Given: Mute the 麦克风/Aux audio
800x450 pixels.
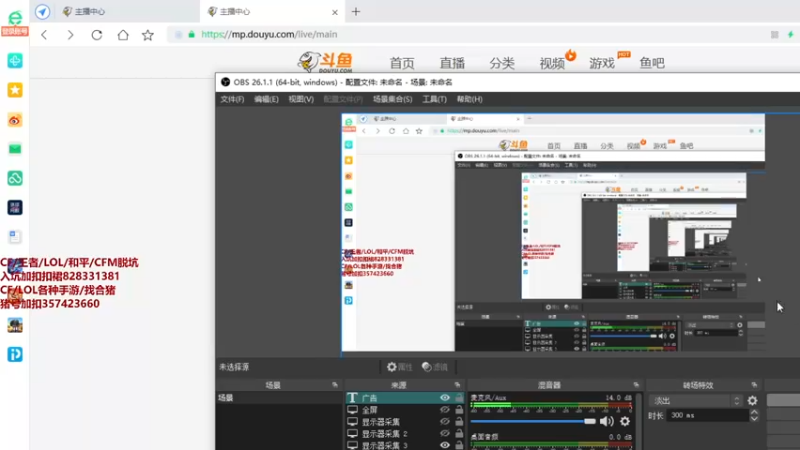Looking at the screenshot, I should [x=606, y=421].
